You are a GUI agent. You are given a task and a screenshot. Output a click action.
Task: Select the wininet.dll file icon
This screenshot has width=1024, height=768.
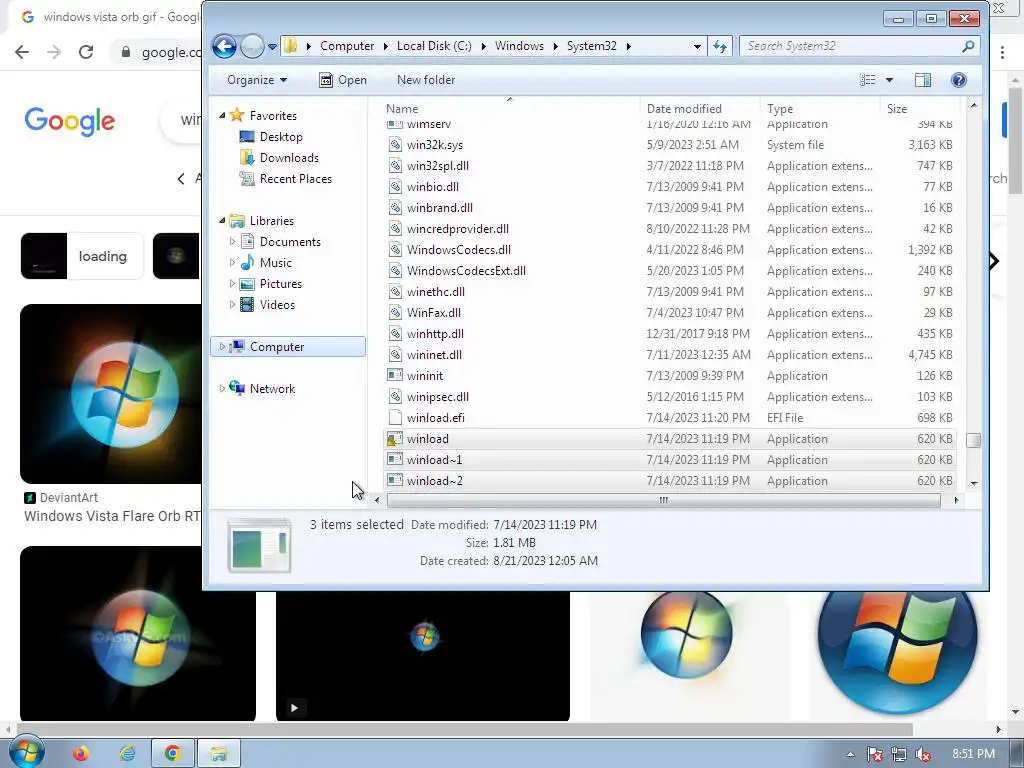coord(394,355)
